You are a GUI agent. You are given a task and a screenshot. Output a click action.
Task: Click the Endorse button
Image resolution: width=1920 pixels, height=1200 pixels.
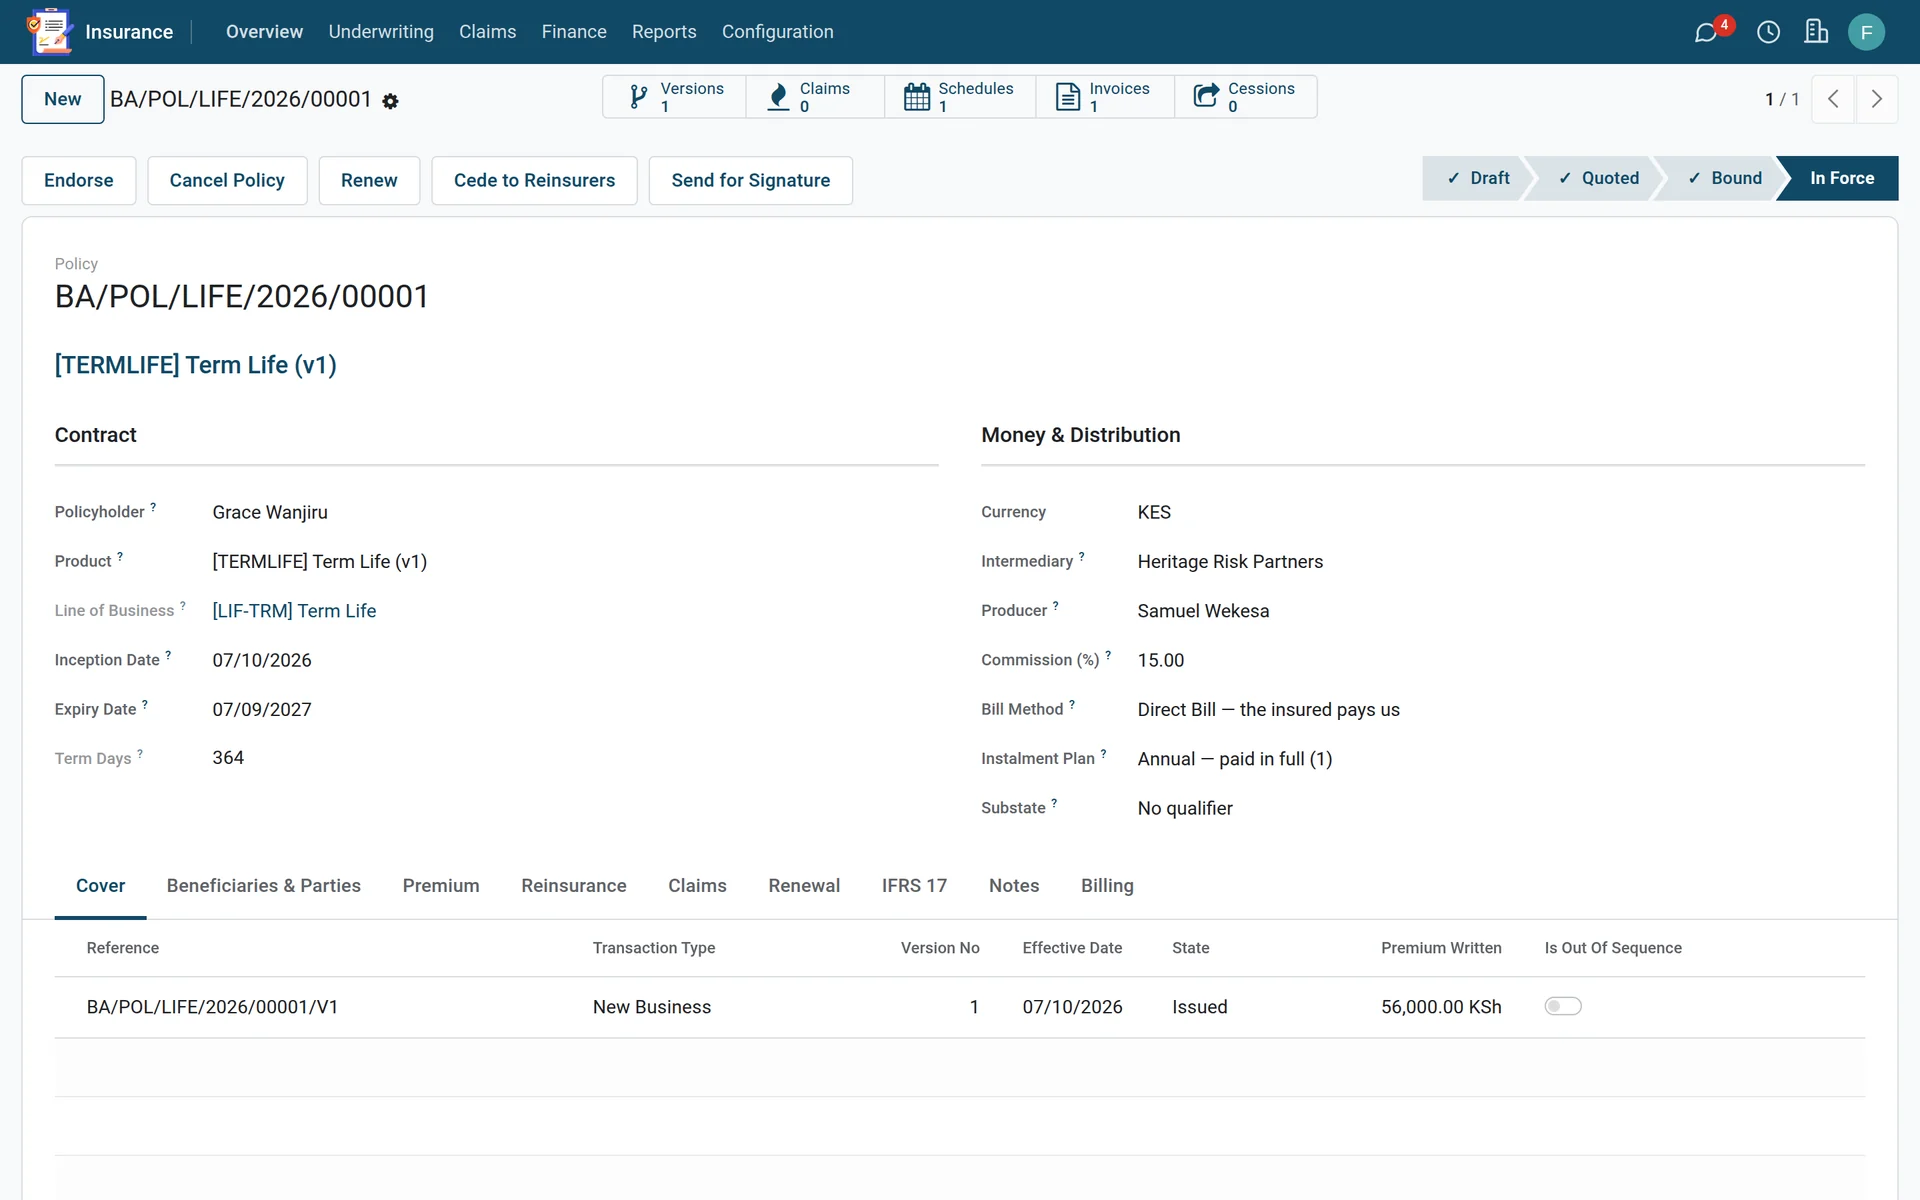[79, 180]
